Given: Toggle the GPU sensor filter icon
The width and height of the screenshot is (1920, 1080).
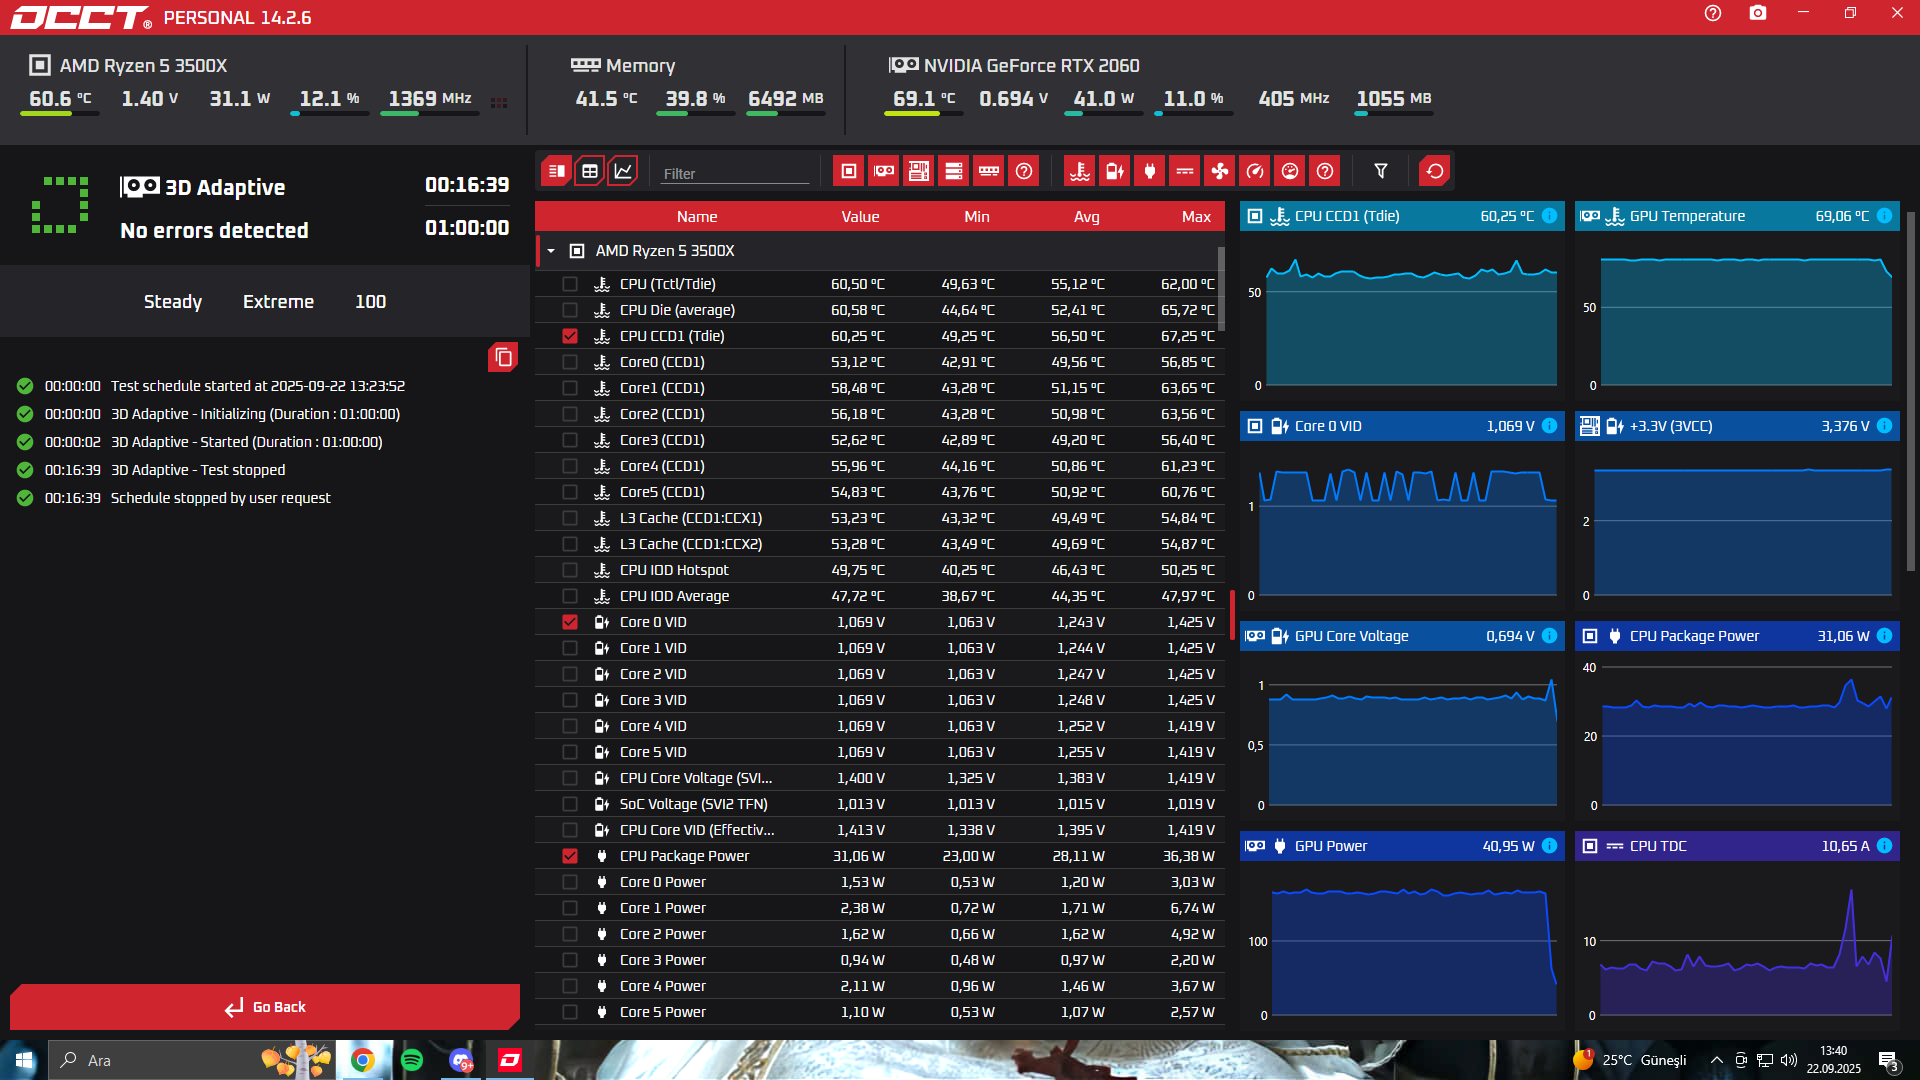Looking at the screenshot, I should (884, 171).
